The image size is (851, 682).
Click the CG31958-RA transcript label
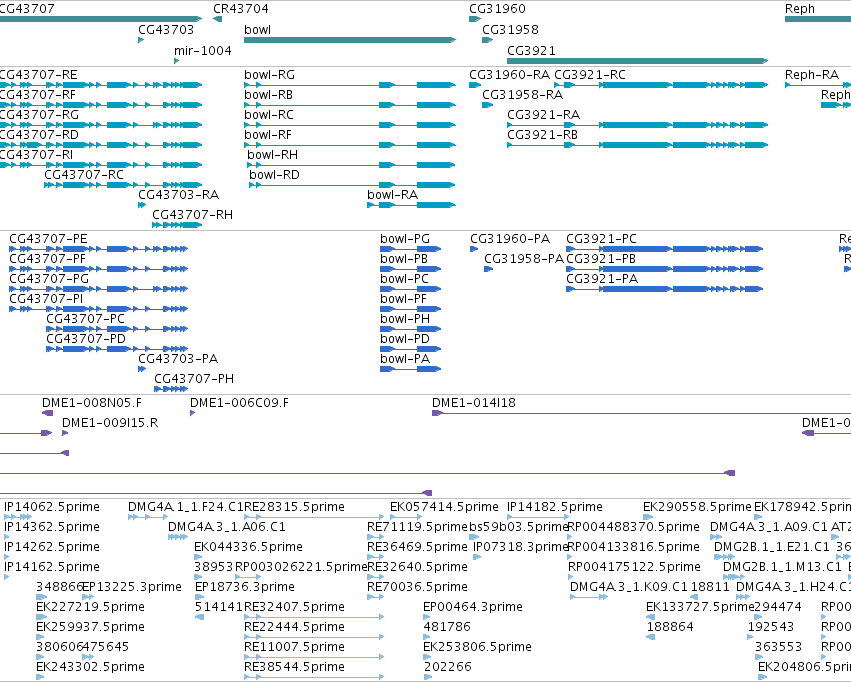(523, 95)
